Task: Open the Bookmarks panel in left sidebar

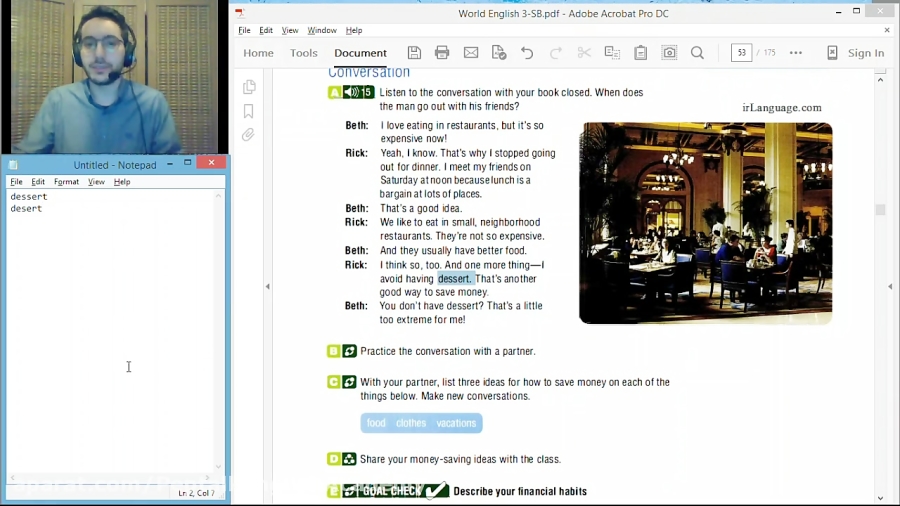Action: click(x=249, y=111)
